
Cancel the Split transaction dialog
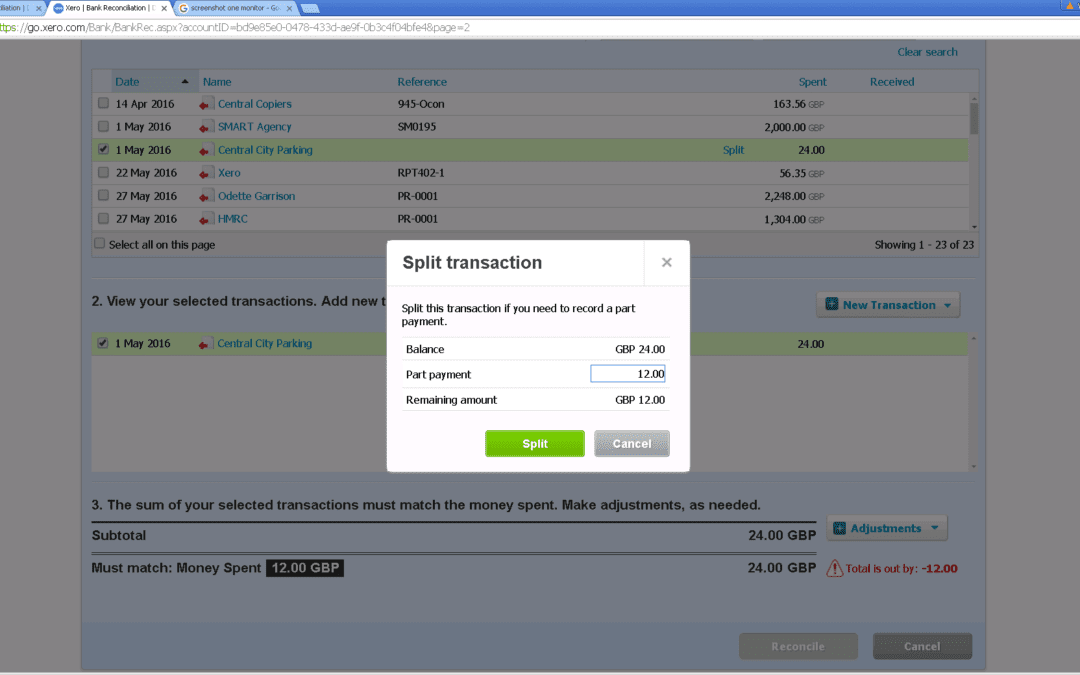click(x=632, y=444)
